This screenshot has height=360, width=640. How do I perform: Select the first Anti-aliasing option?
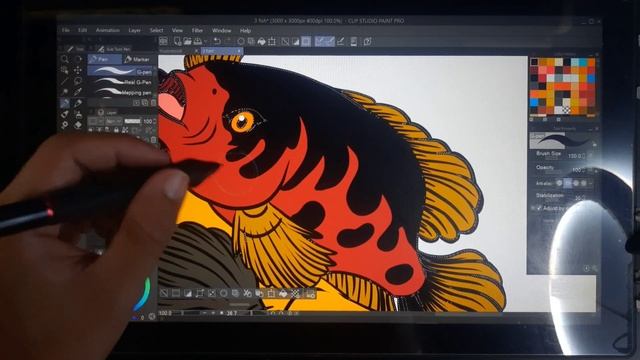[560, 183]
